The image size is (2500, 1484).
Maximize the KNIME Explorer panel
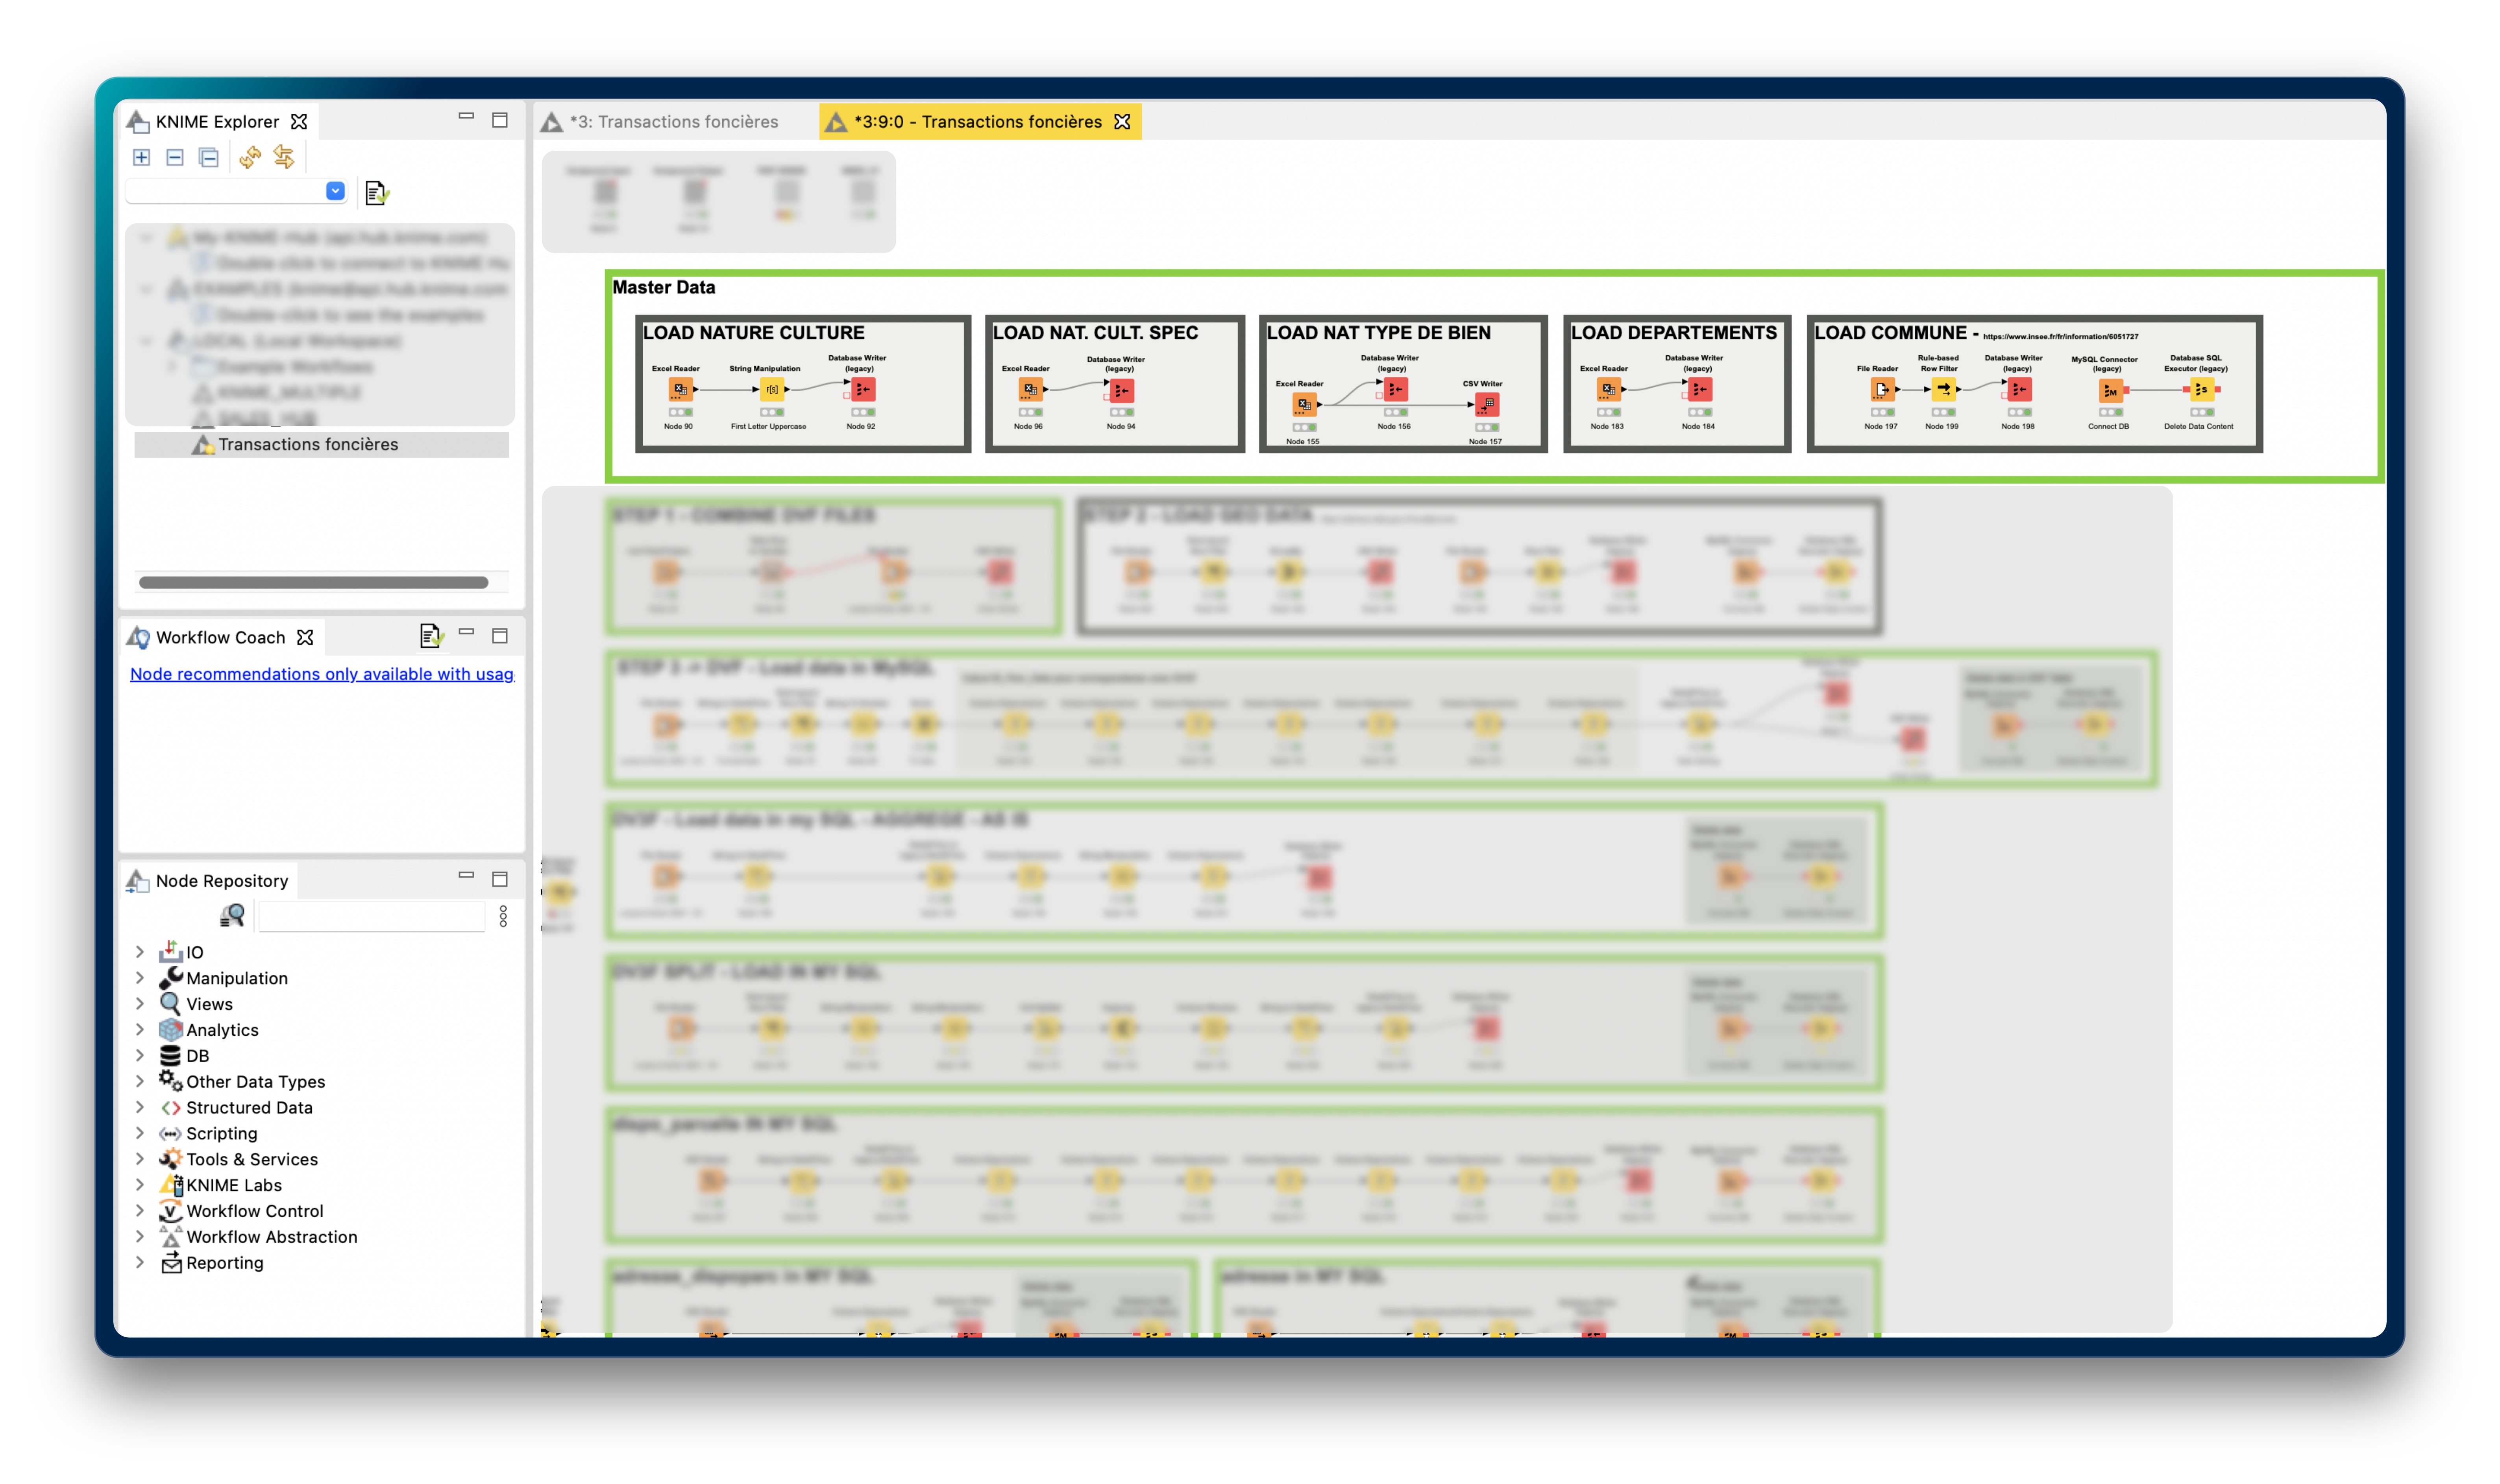[x=500, y=120]
